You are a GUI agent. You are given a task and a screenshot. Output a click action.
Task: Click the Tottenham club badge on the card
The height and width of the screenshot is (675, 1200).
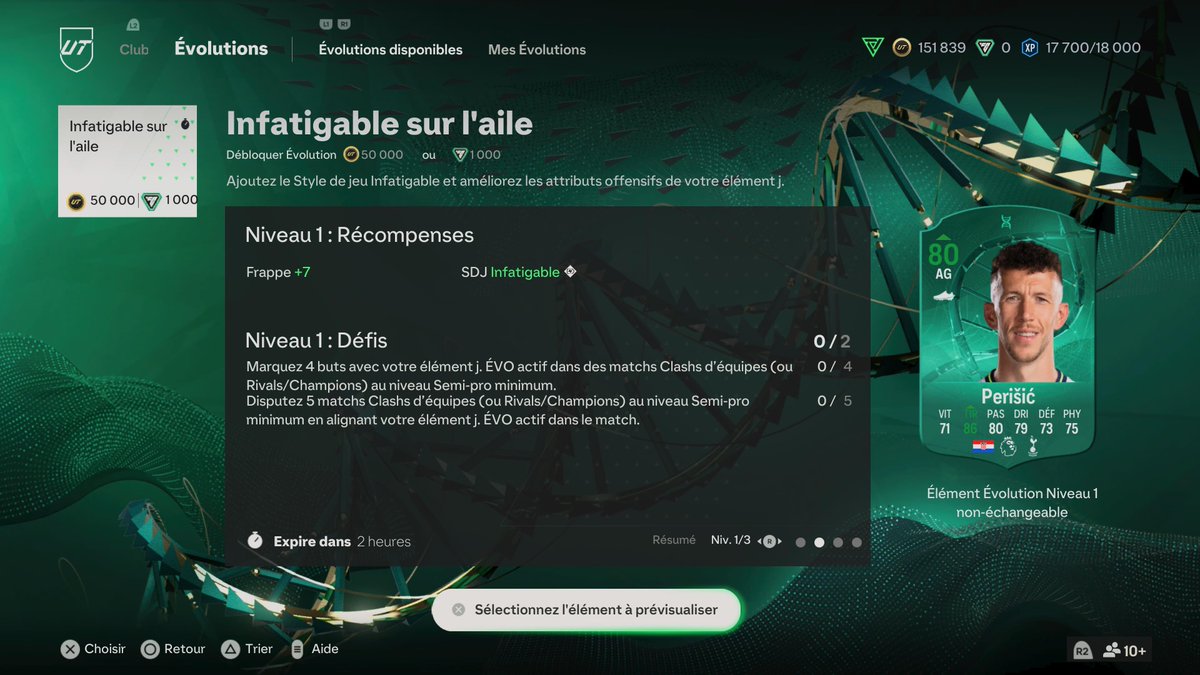(x=1032, y=447)
